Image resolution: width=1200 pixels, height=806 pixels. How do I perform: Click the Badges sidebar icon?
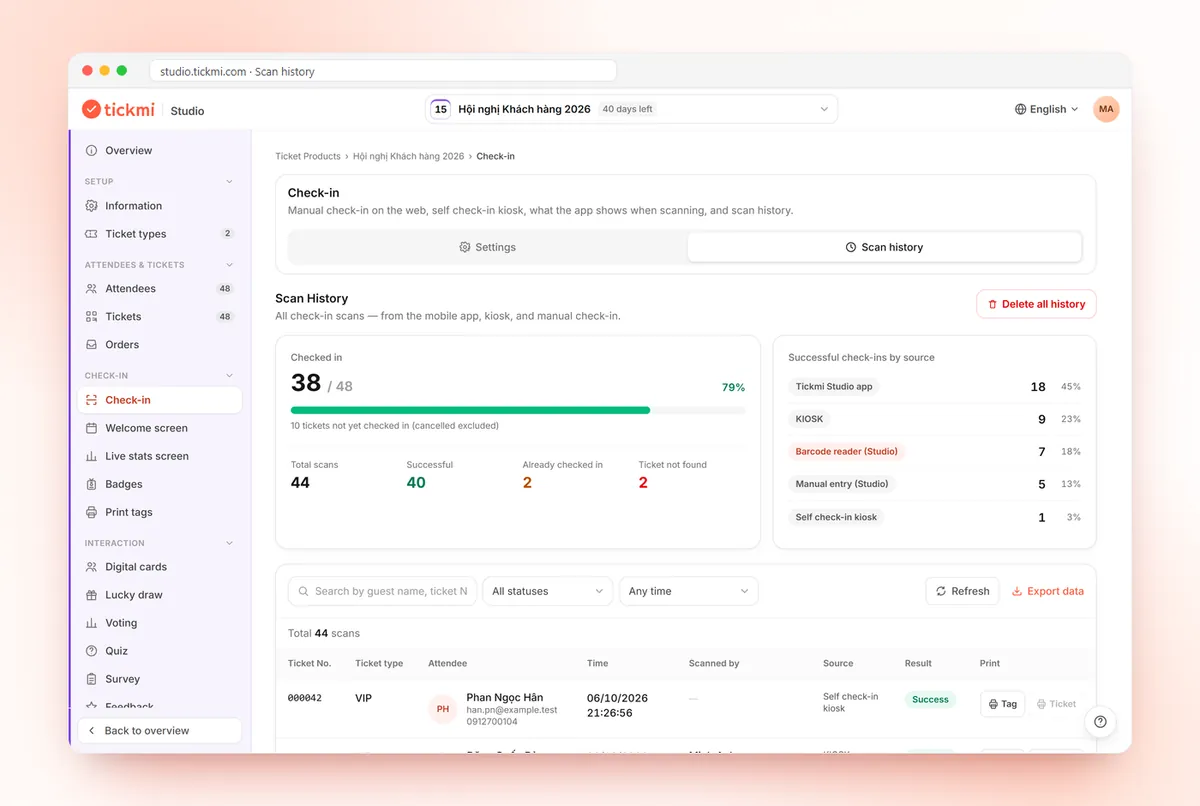[x=92, y=484]
